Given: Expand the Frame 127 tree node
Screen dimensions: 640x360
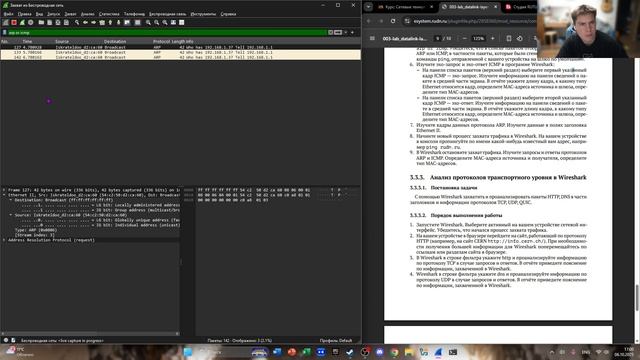Looking at the screenshot, I should 4,190.
